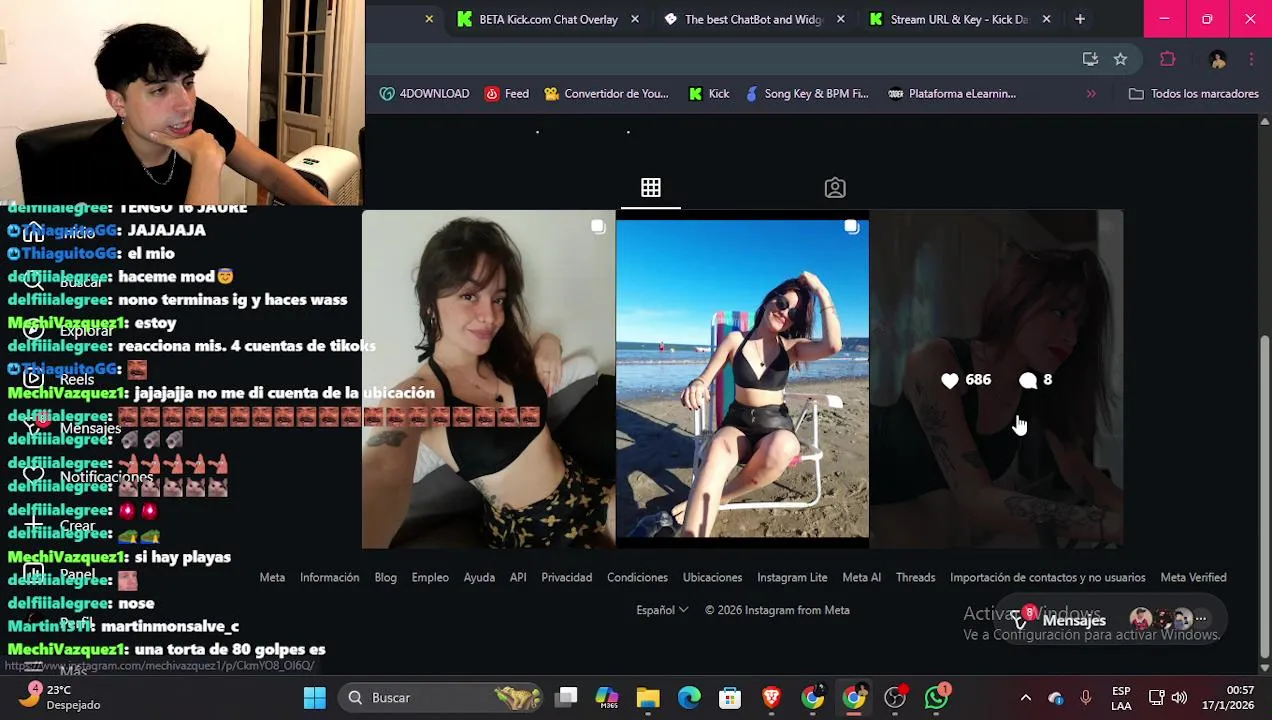
Task: Open Microsoft Edge from the taskbar
Action: click(x=689, y=698)
